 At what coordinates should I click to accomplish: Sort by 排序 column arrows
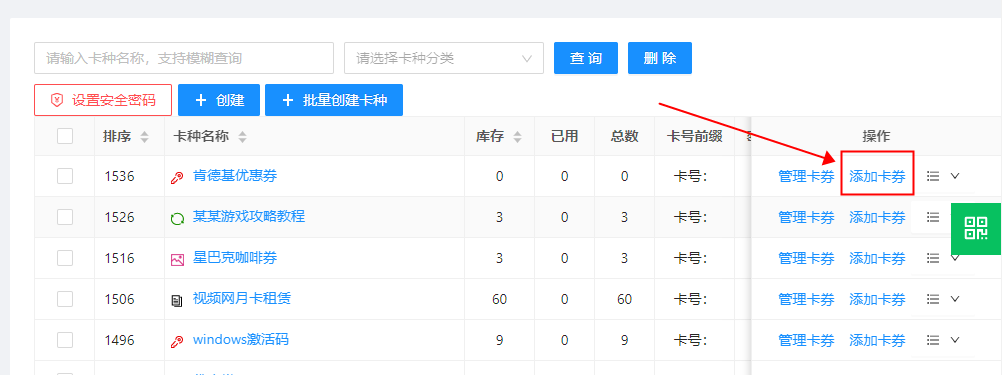[144, 137]
